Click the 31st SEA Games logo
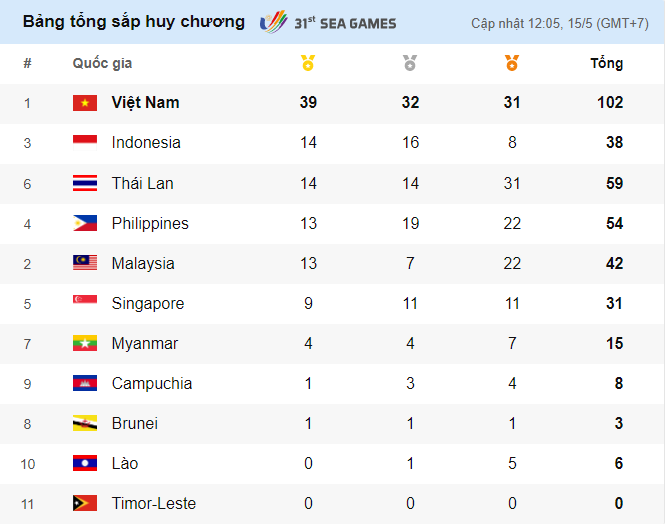This screenshot has height=524, width=665. [x=328, y=22]
